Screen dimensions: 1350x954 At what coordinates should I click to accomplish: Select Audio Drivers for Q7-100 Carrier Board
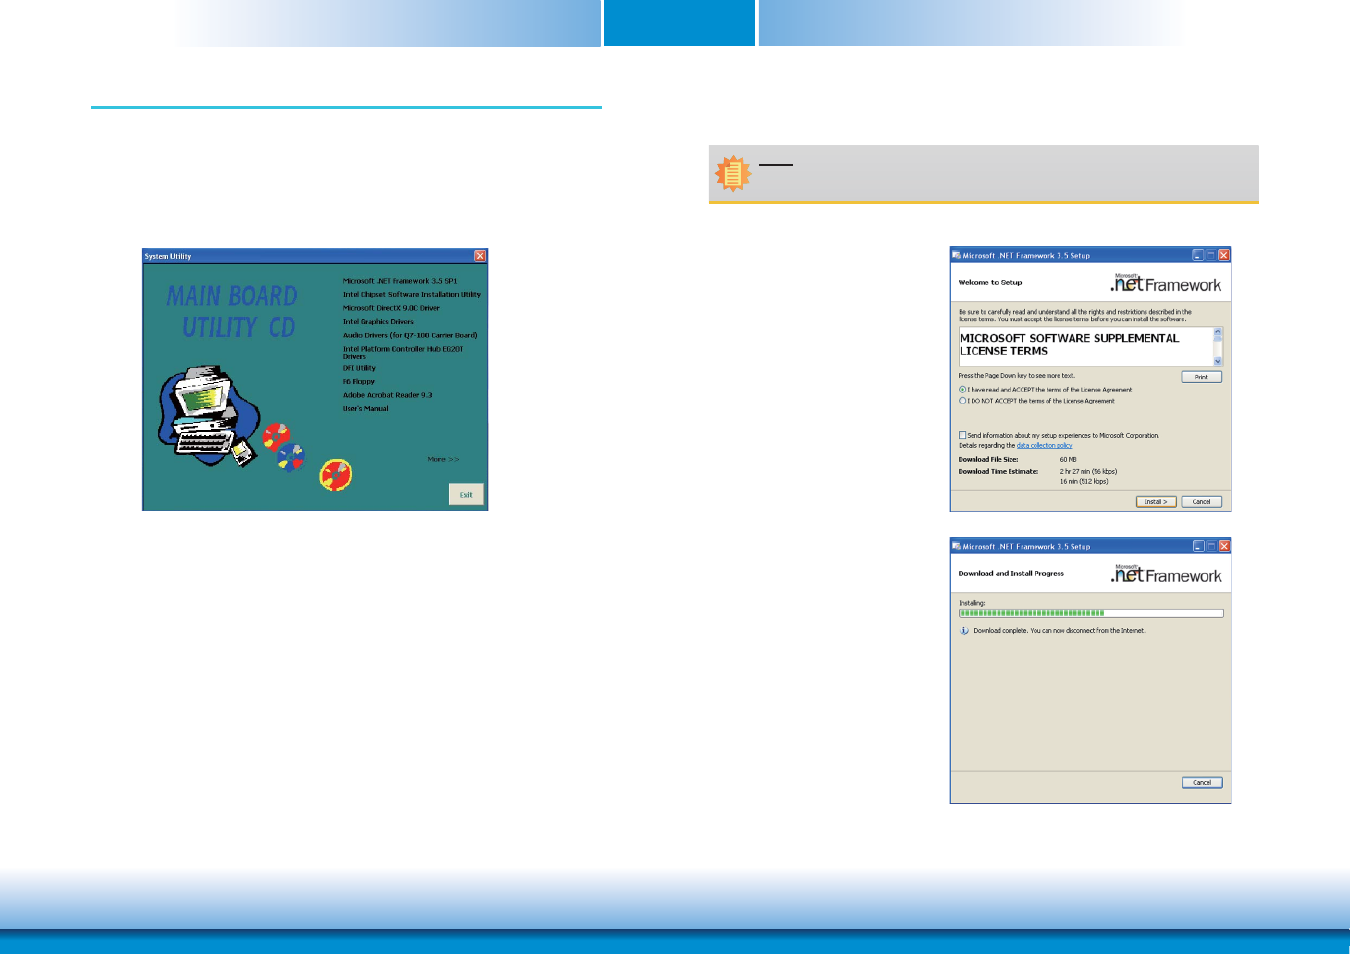coord(410,335)
